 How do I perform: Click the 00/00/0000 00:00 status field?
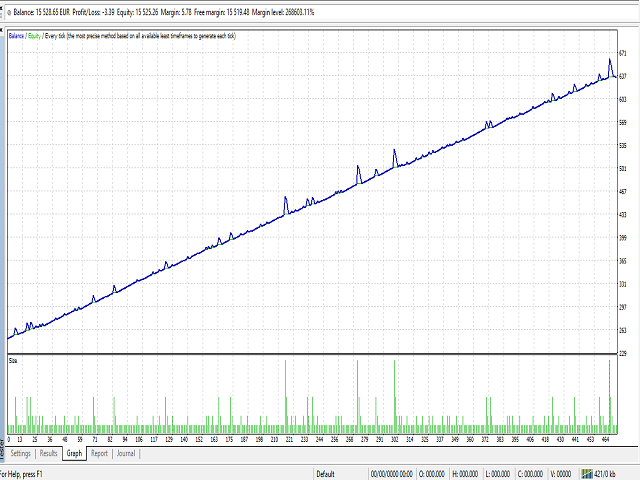click(391, 474)
